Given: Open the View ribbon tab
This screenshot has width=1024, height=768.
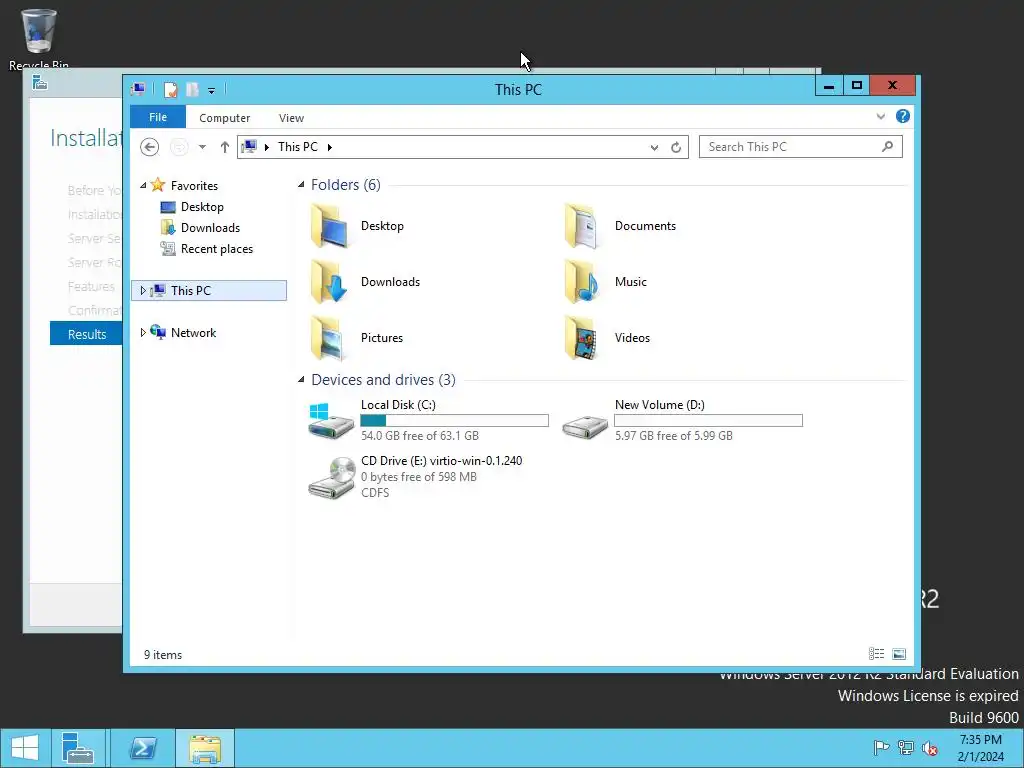Looking at the screenshot, I should click(291, 118).
